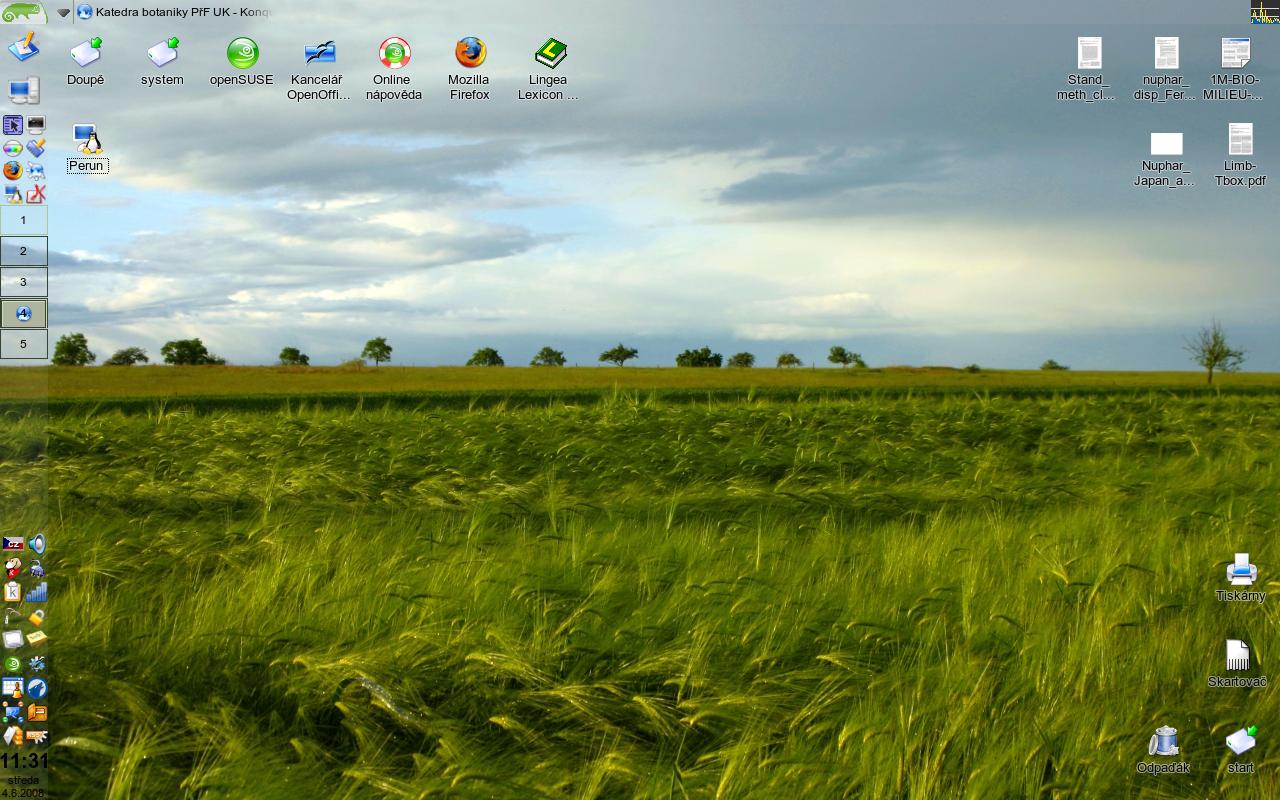This screenshot has height=800, width=1280.
Task: Open the Tiskárny printers icon
Action: (x=1241, y=570)
